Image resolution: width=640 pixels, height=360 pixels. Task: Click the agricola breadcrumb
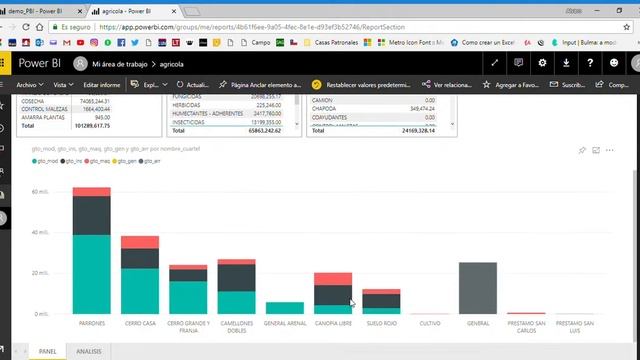[x=171, y=64]
